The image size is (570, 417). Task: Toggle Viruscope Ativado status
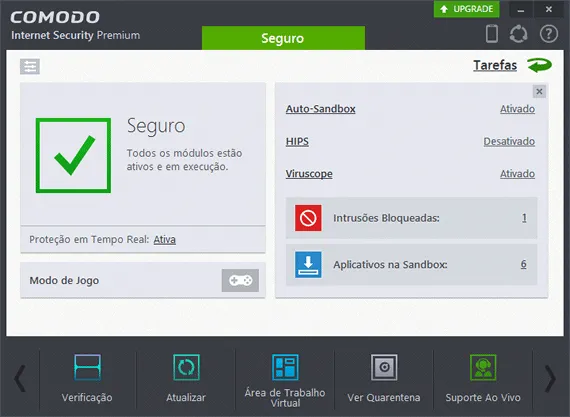click(x=517, y=174)
